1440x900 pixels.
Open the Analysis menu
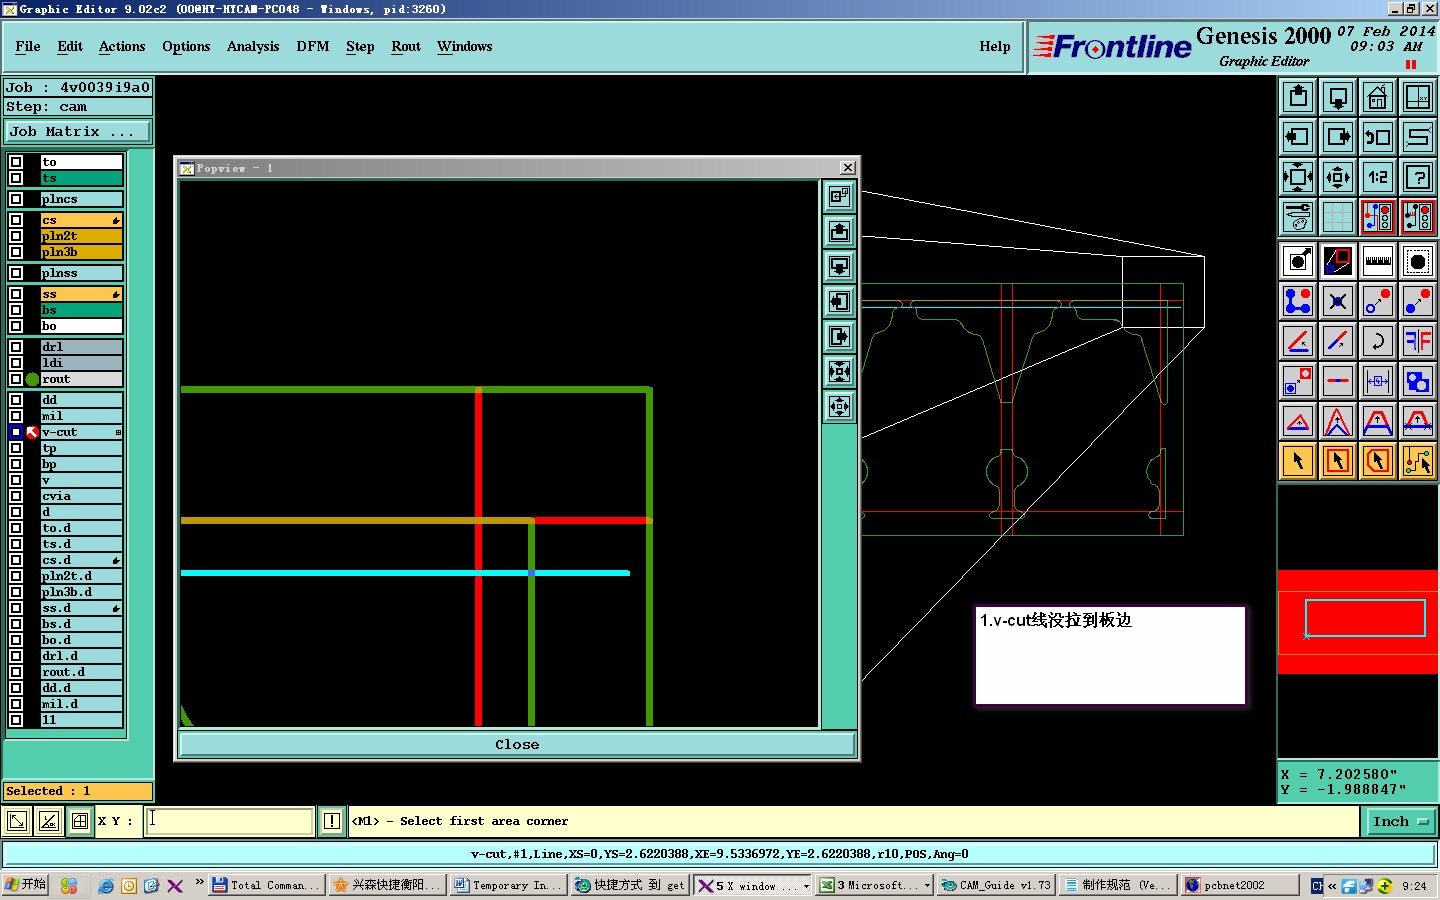pyautogui.click(x=253, y=46)
